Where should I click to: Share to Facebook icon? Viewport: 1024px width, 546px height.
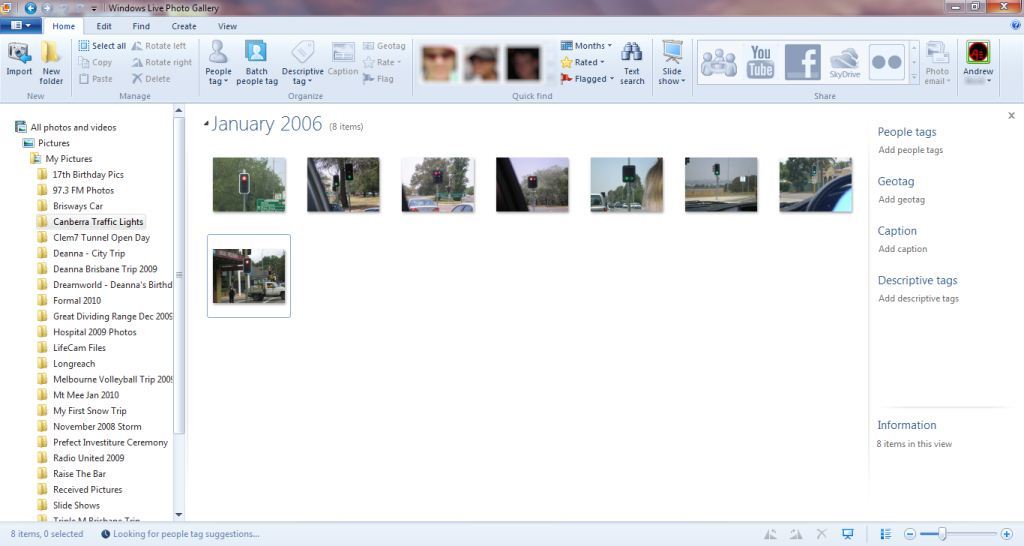click(x=802, y=63)
